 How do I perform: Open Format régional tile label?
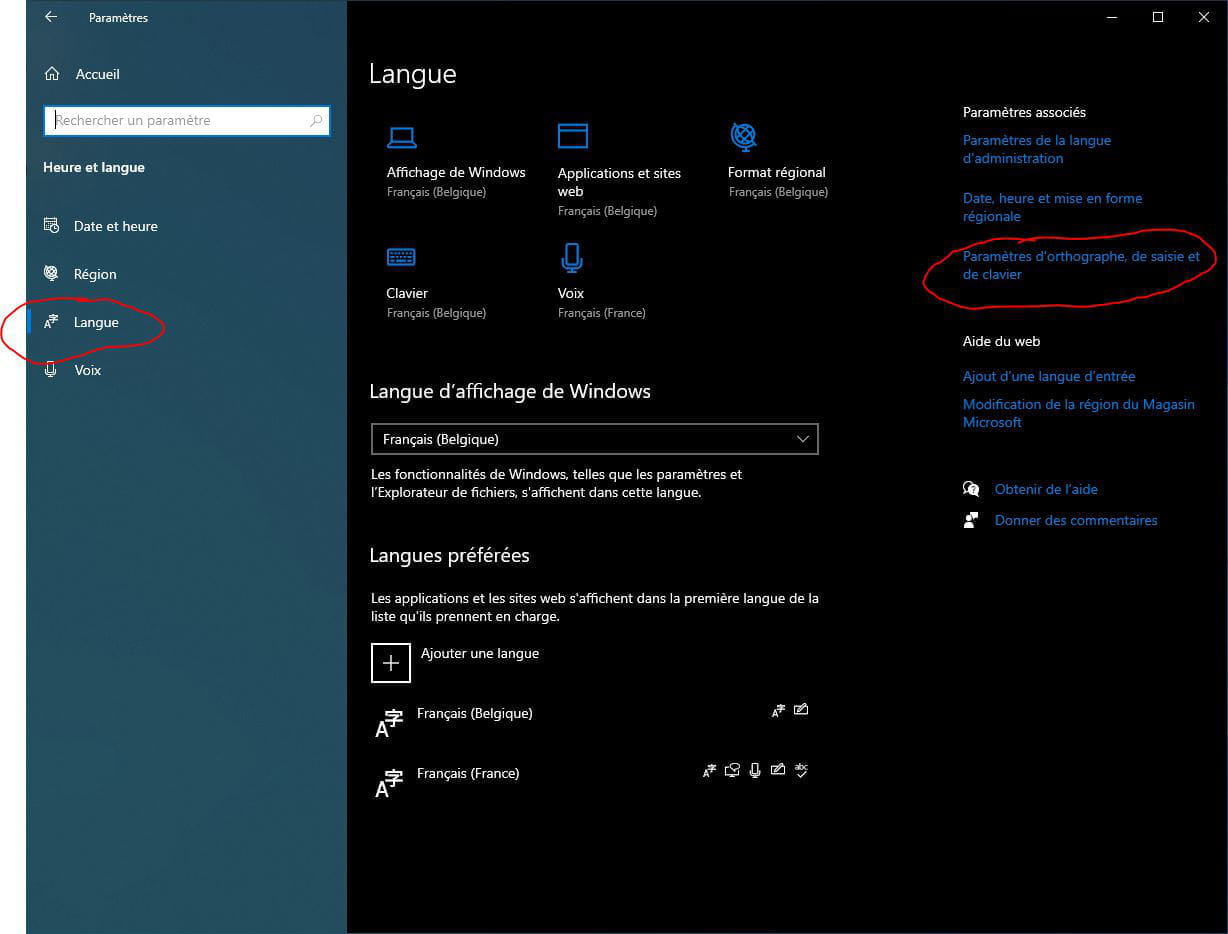tap(777, 172)
